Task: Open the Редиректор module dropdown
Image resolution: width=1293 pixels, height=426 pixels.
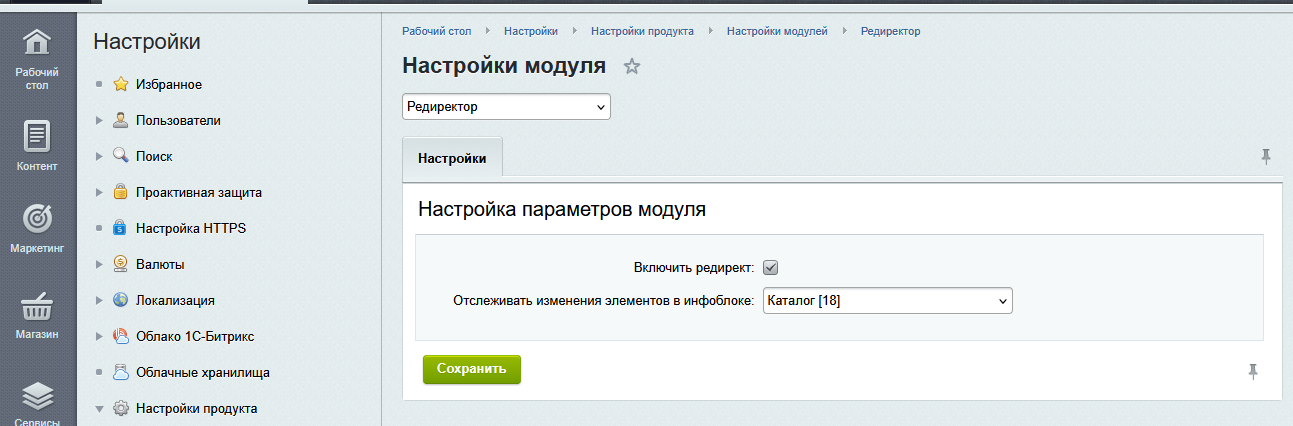Action: (x=506, y=106)
